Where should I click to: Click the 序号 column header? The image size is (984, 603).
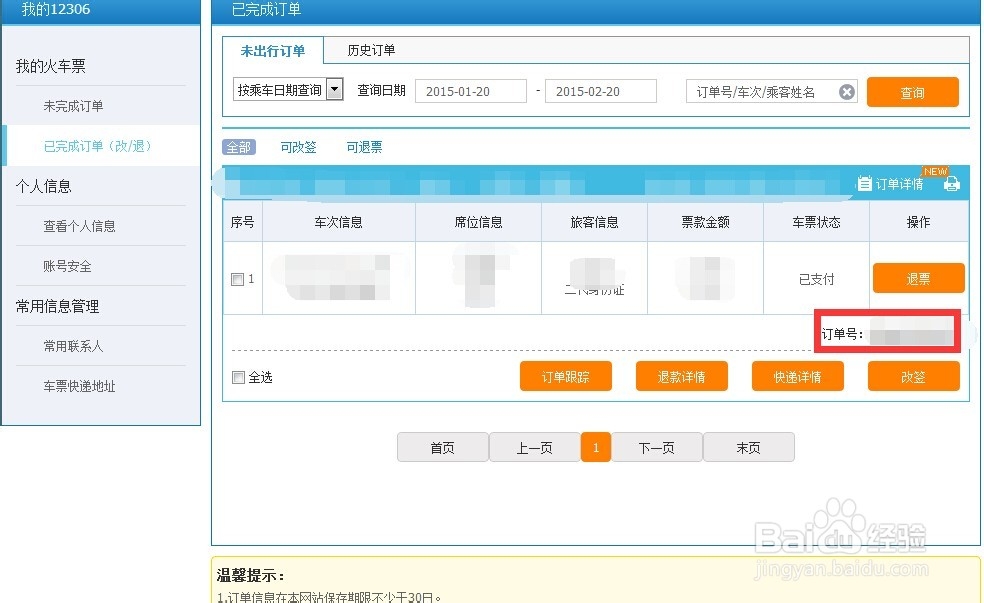click(242, 222)
